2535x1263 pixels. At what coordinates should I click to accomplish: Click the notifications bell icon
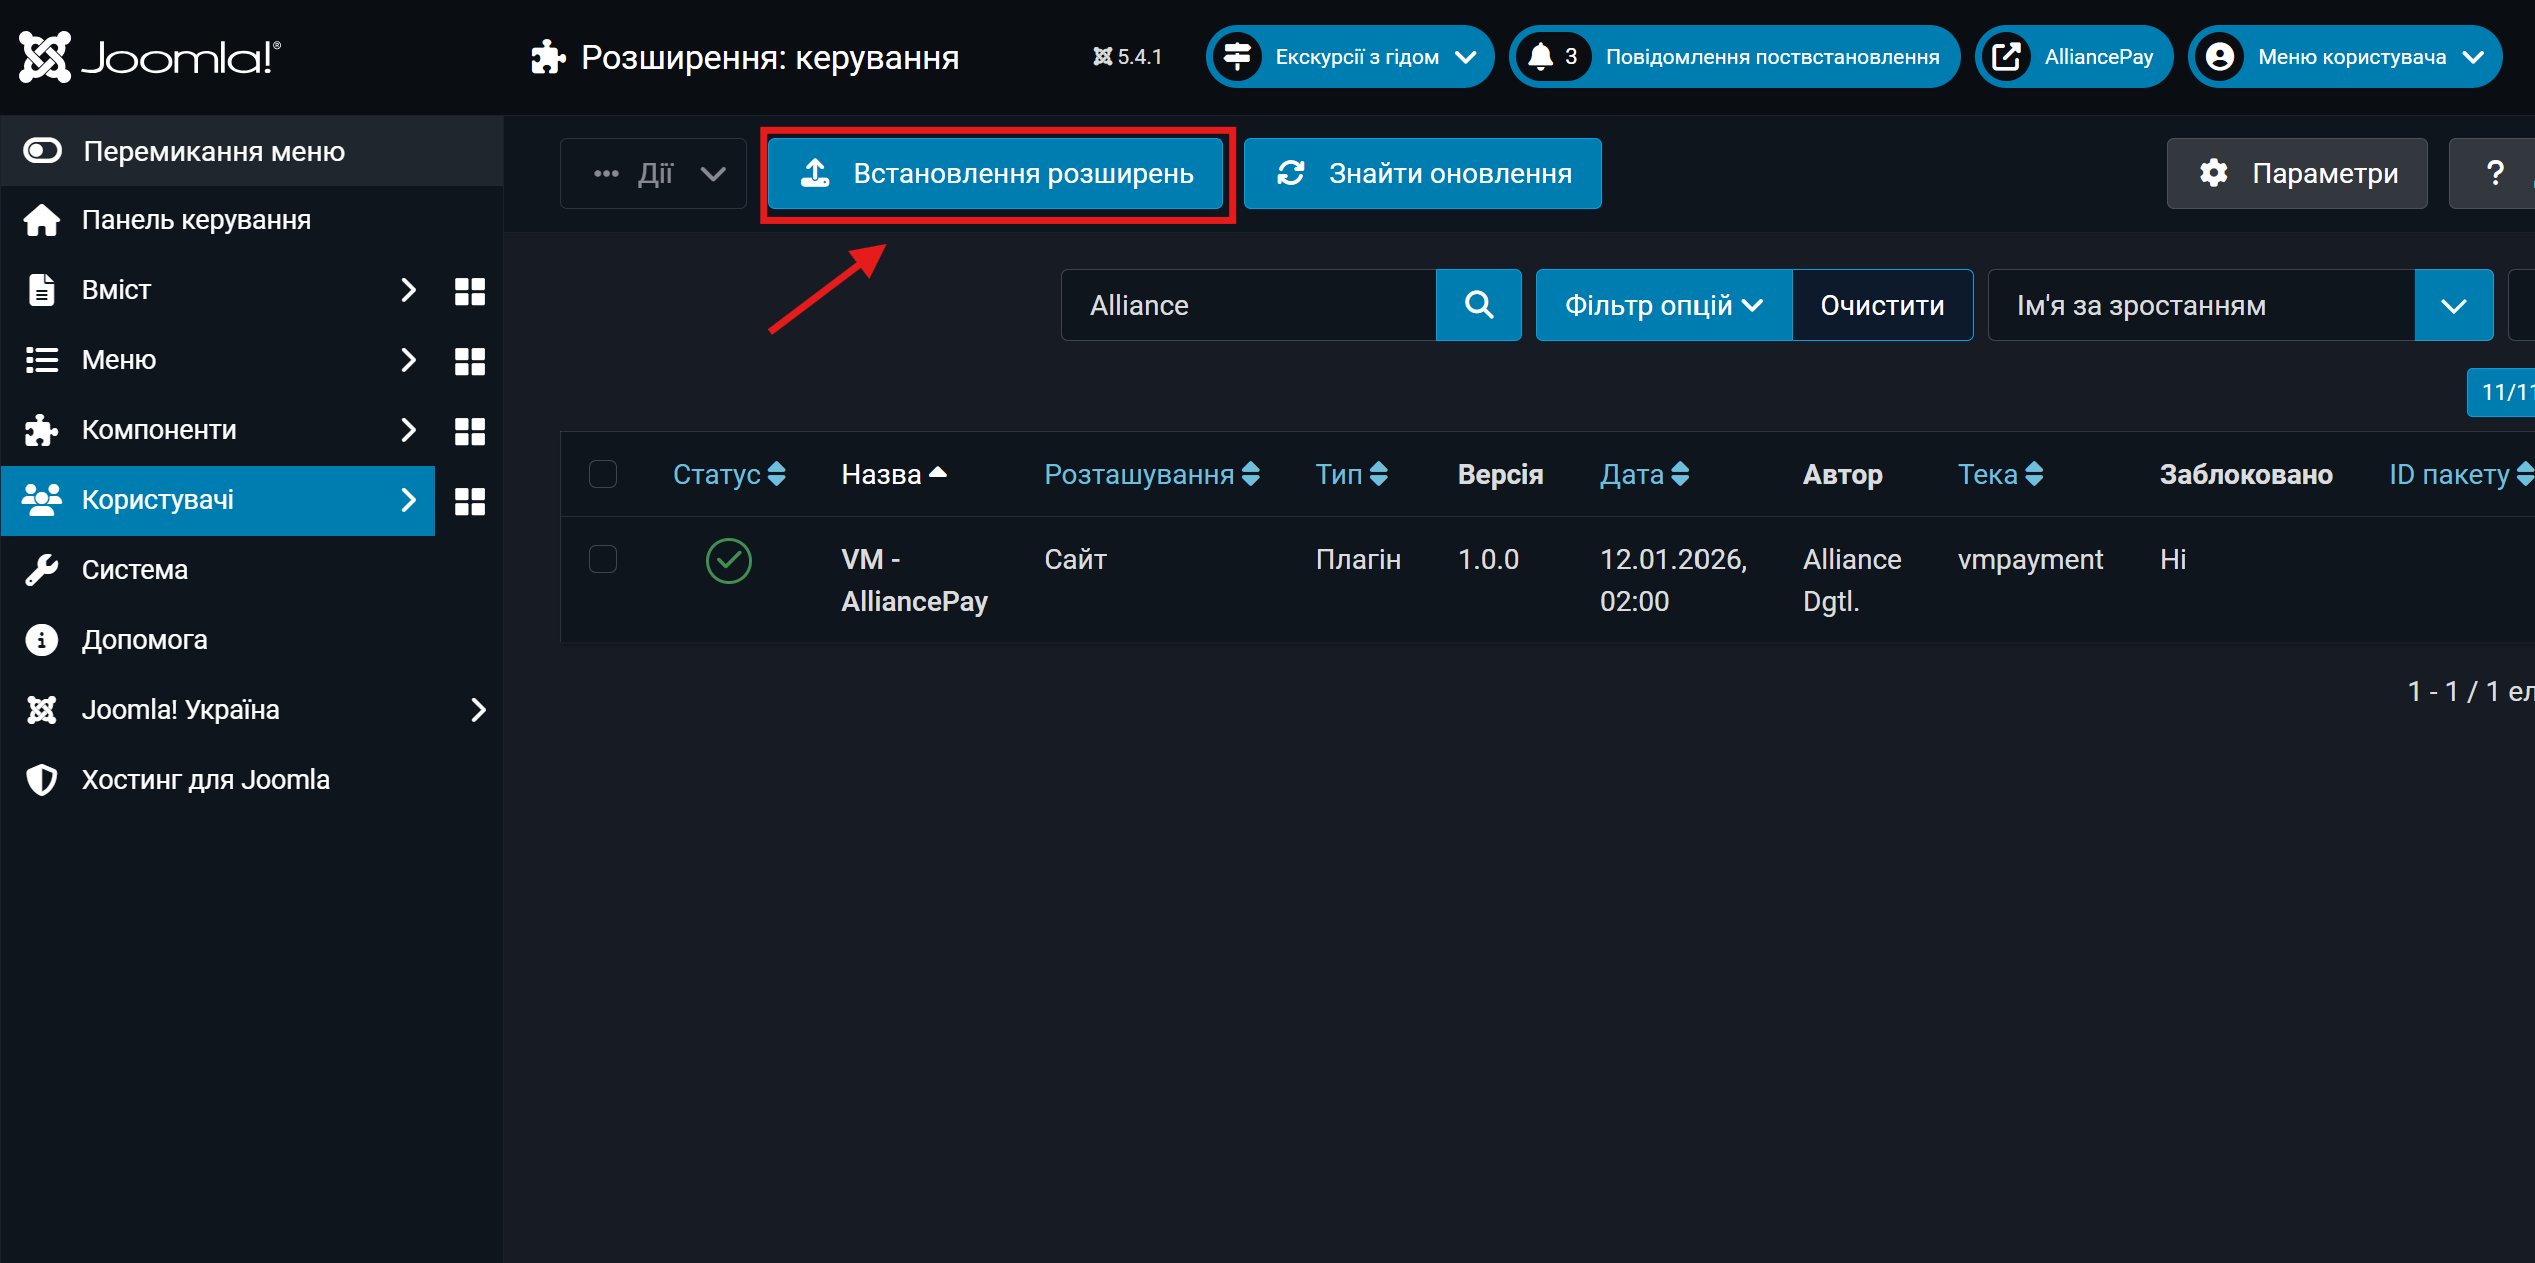click(x=1541, y=57)
